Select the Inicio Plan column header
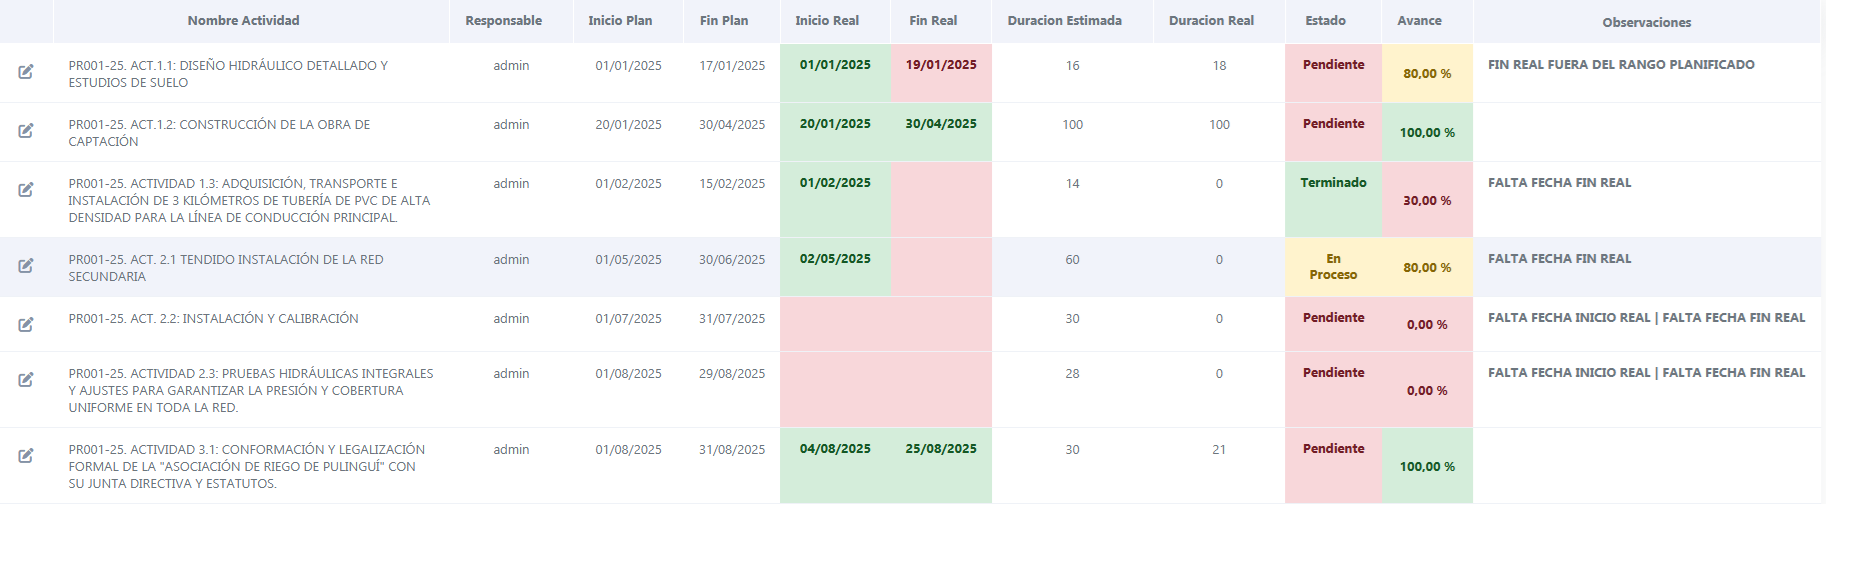This screenshot has width=1867, height=586. pos(620,21)
